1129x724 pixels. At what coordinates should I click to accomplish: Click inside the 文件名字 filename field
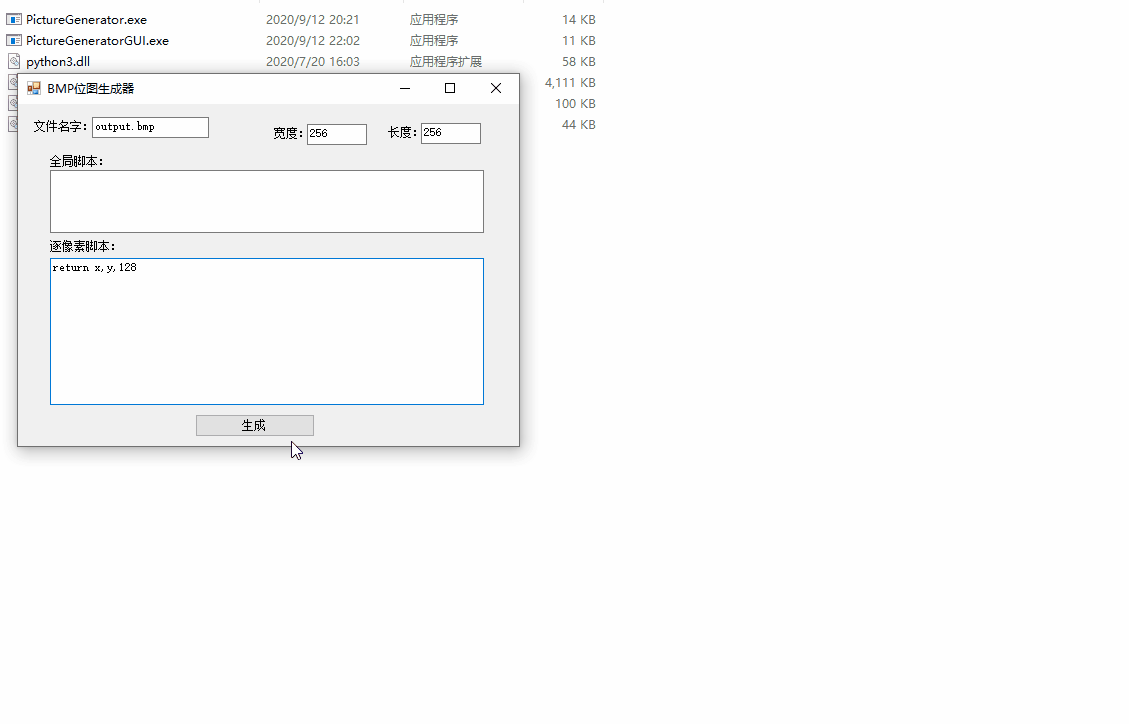click(150, 127)
